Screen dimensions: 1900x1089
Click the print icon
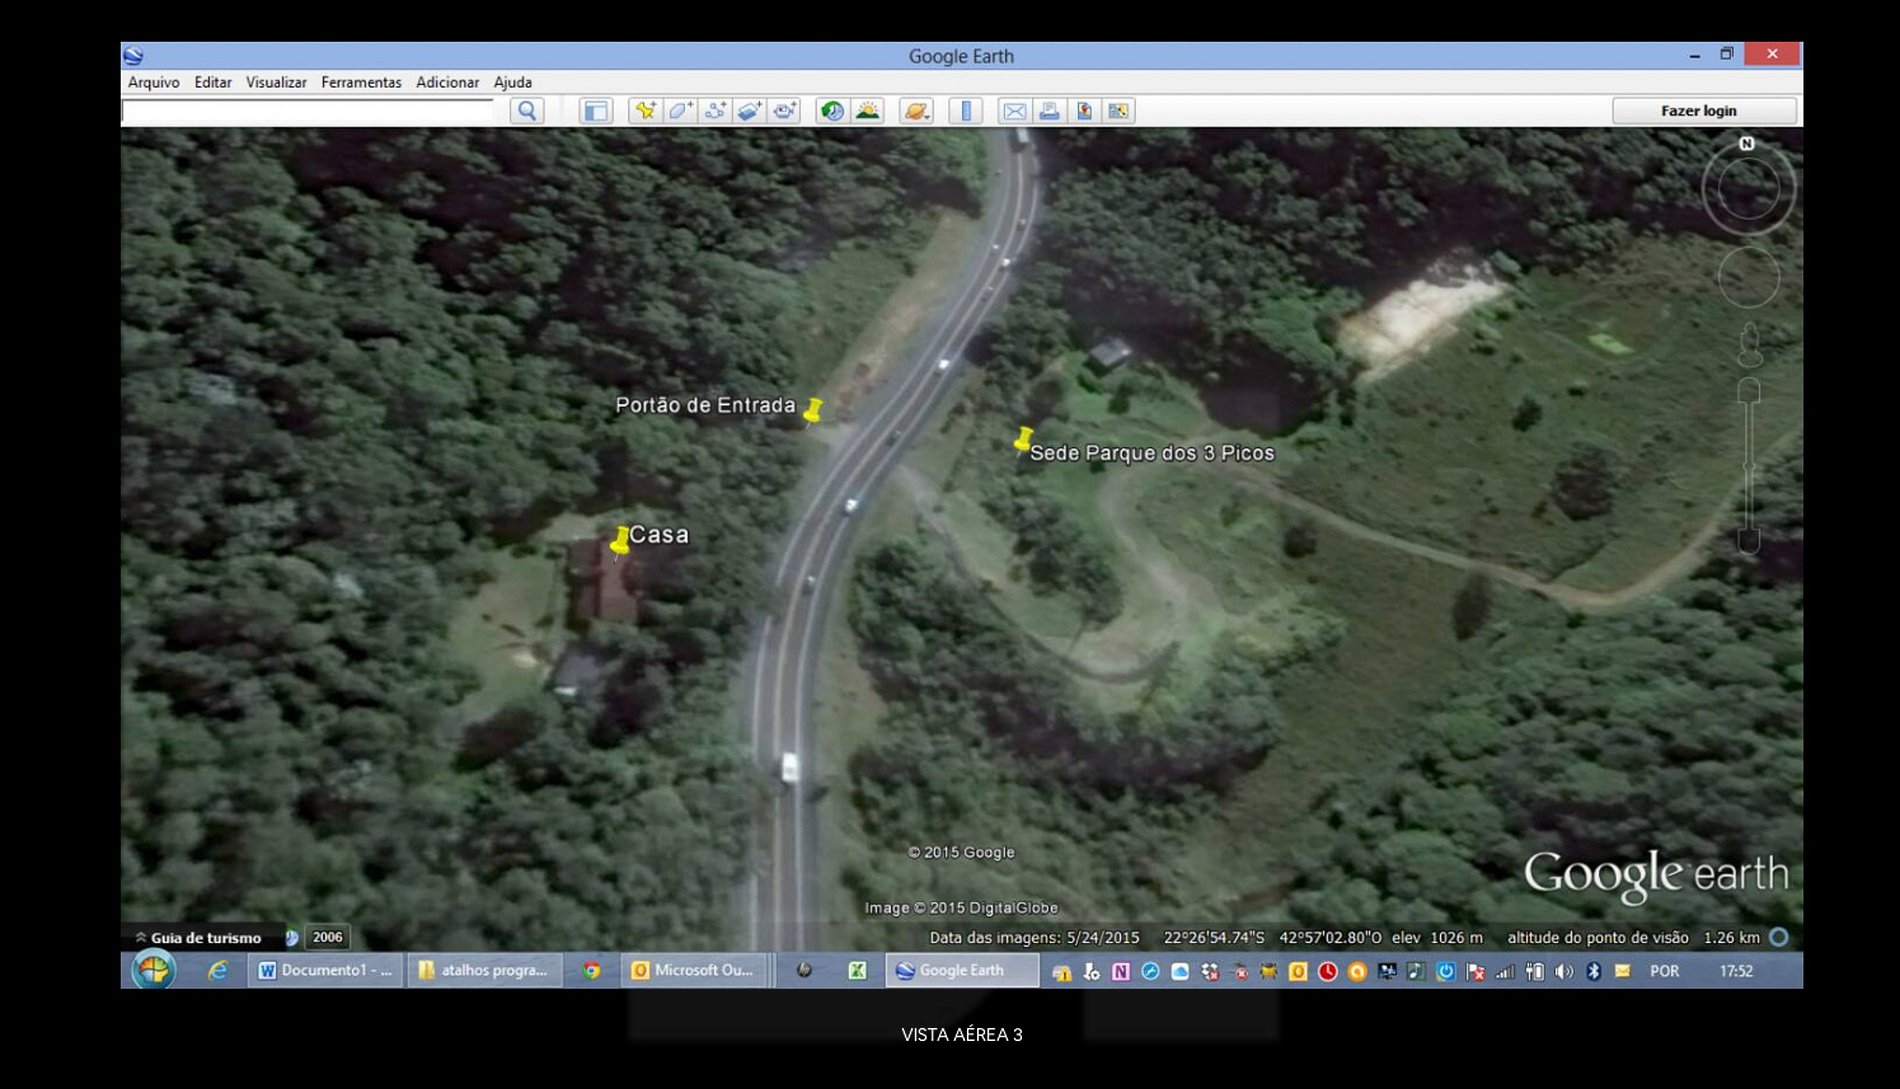coord(1049,111)
